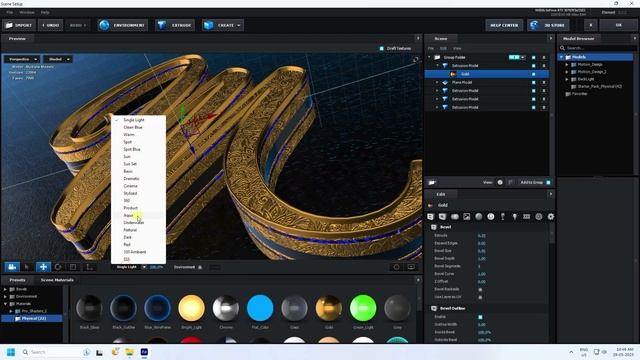Select the anchor point axis tool
640x360 pixels.
pos(89,267)
